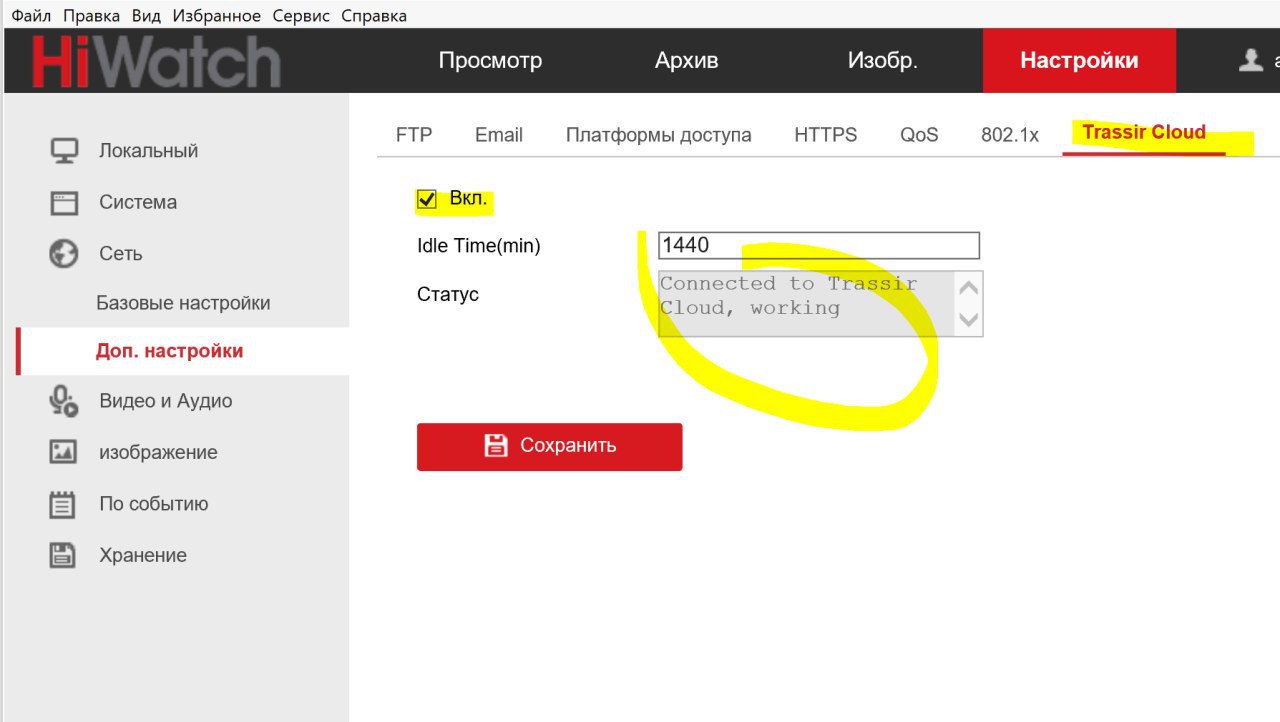Switch to the HTTPS tab
The width and height of the screenshot is (1280, 722).
tap(826, 135)
